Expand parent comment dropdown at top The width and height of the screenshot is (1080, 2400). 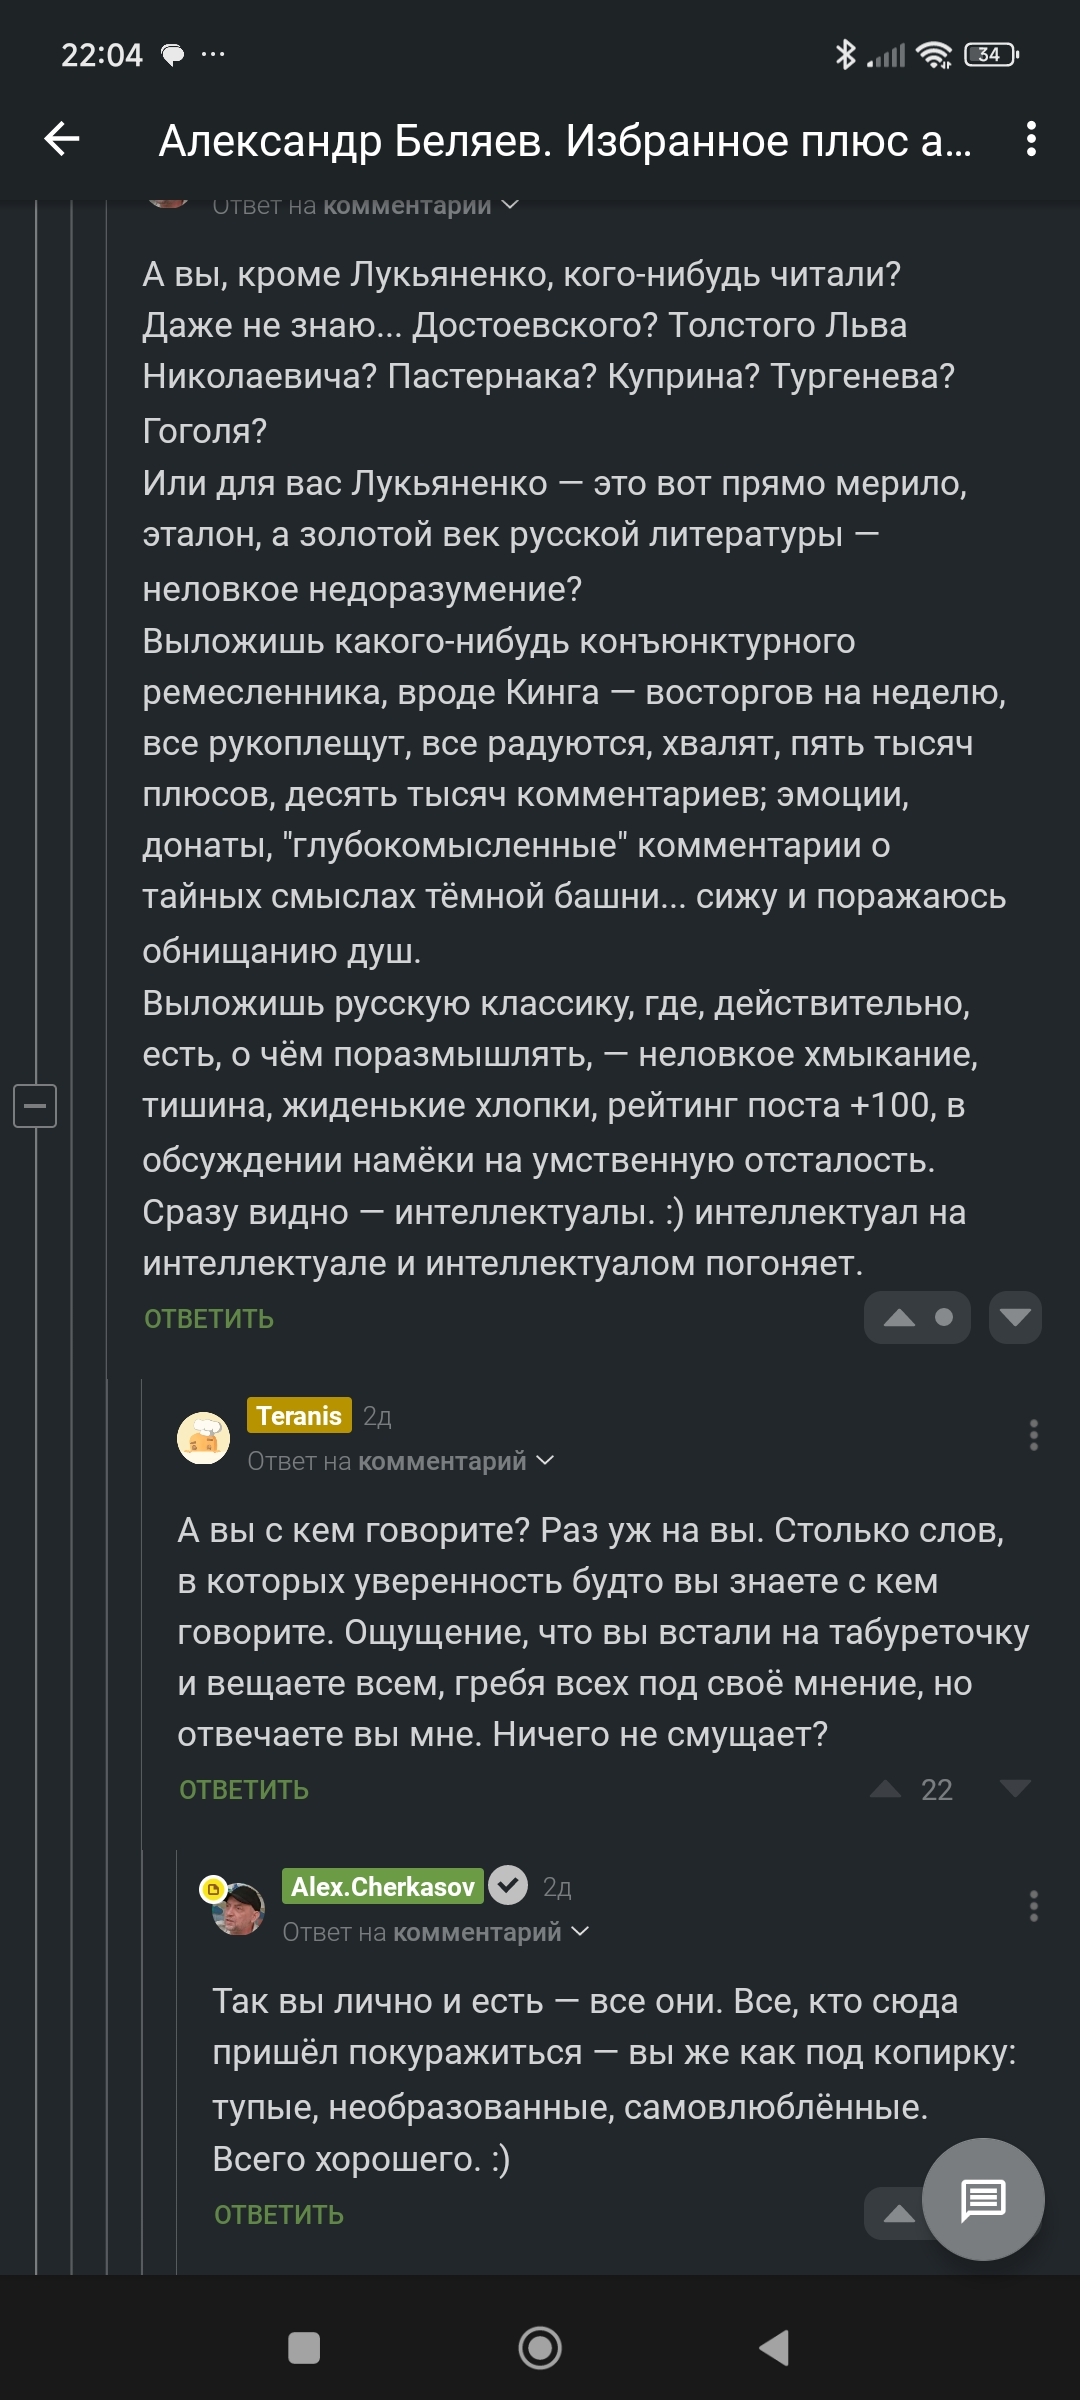[510, 205]
